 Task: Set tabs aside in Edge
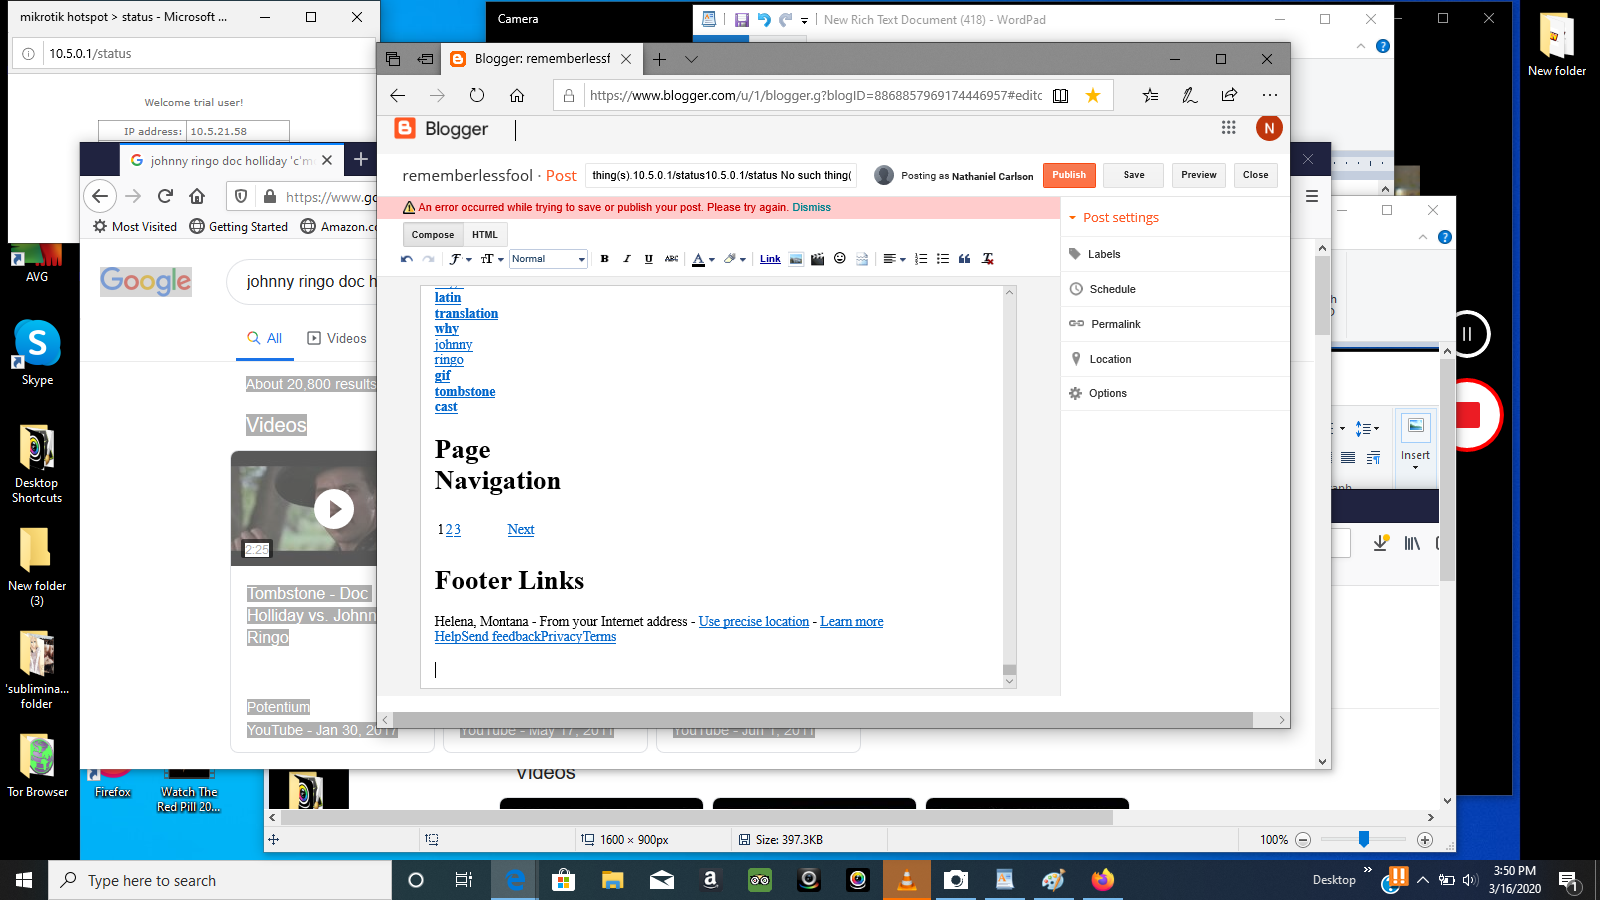pyautogui.click(x=425, y=59)
